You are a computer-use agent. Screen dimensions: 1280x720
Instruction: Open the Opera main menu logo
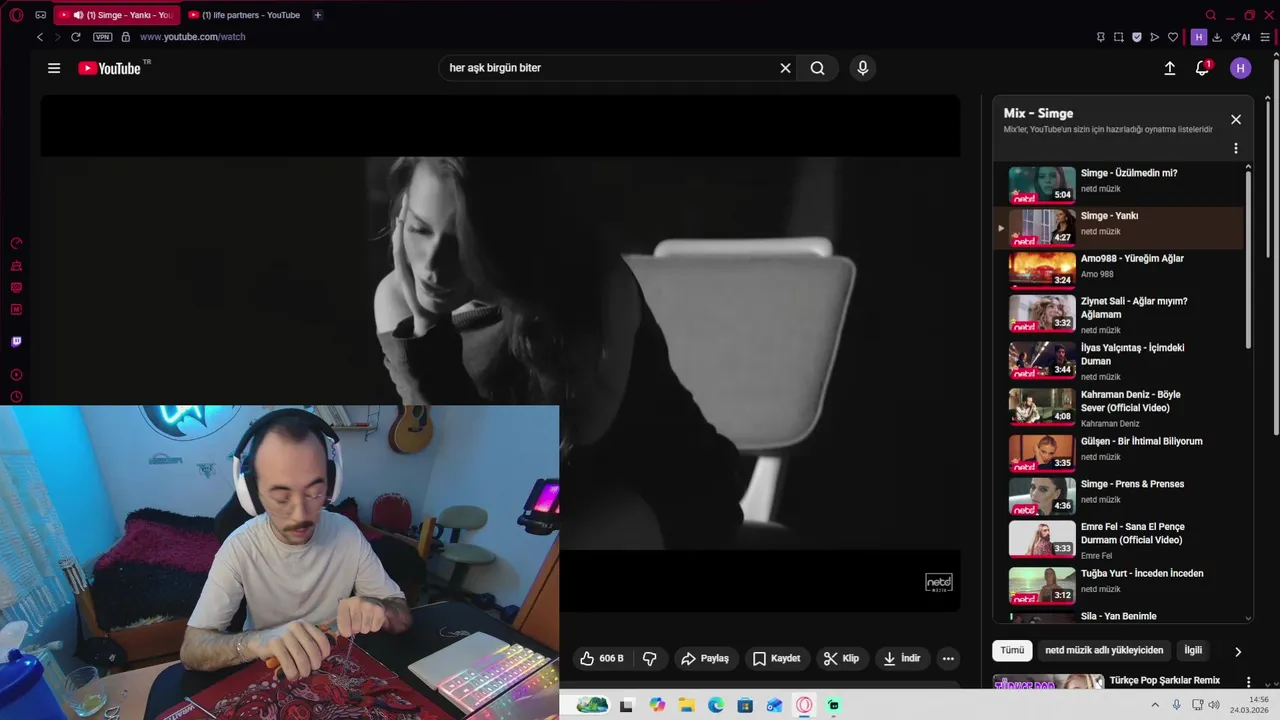coord(16,15)
